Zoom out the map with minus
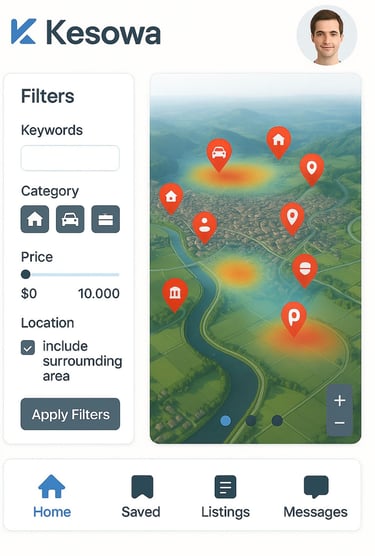This screenshot has height=556, width=375. [x=340, y=423]
